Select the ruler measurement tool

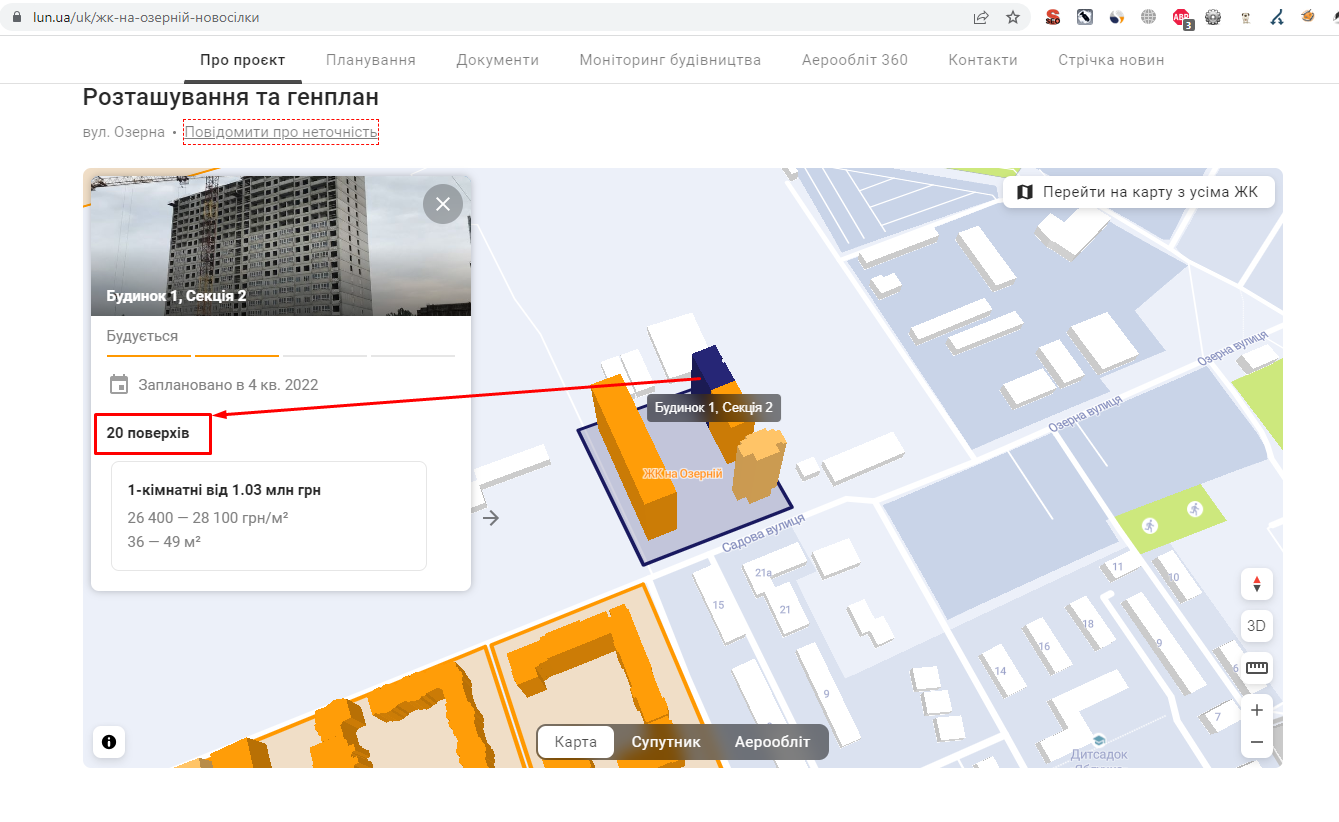pyautogui.click(x=1256, y=668)
